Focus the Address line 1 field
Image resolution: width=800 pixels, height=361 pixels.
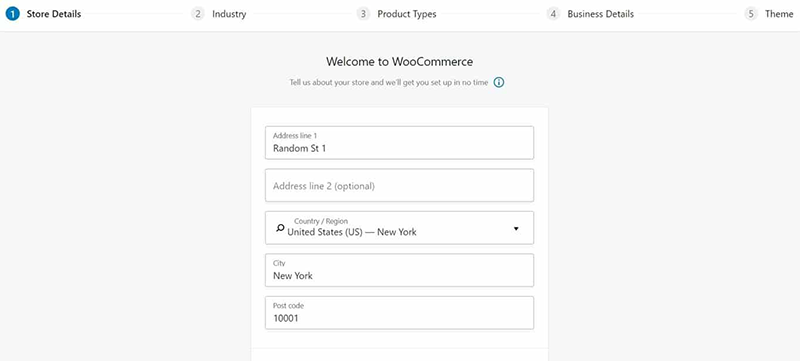pyautogui.click(x=399, y=143)
